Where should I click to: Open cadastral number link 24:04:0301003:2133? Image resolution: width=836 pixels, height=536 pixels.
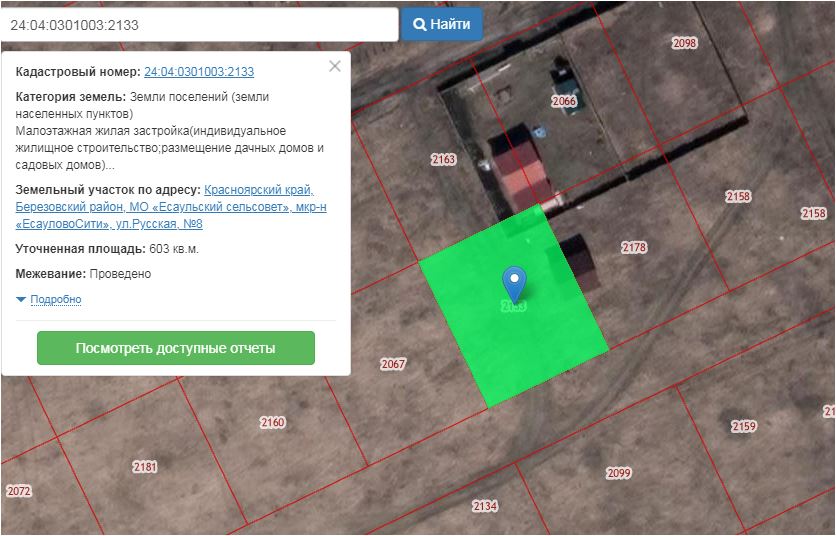199,72
